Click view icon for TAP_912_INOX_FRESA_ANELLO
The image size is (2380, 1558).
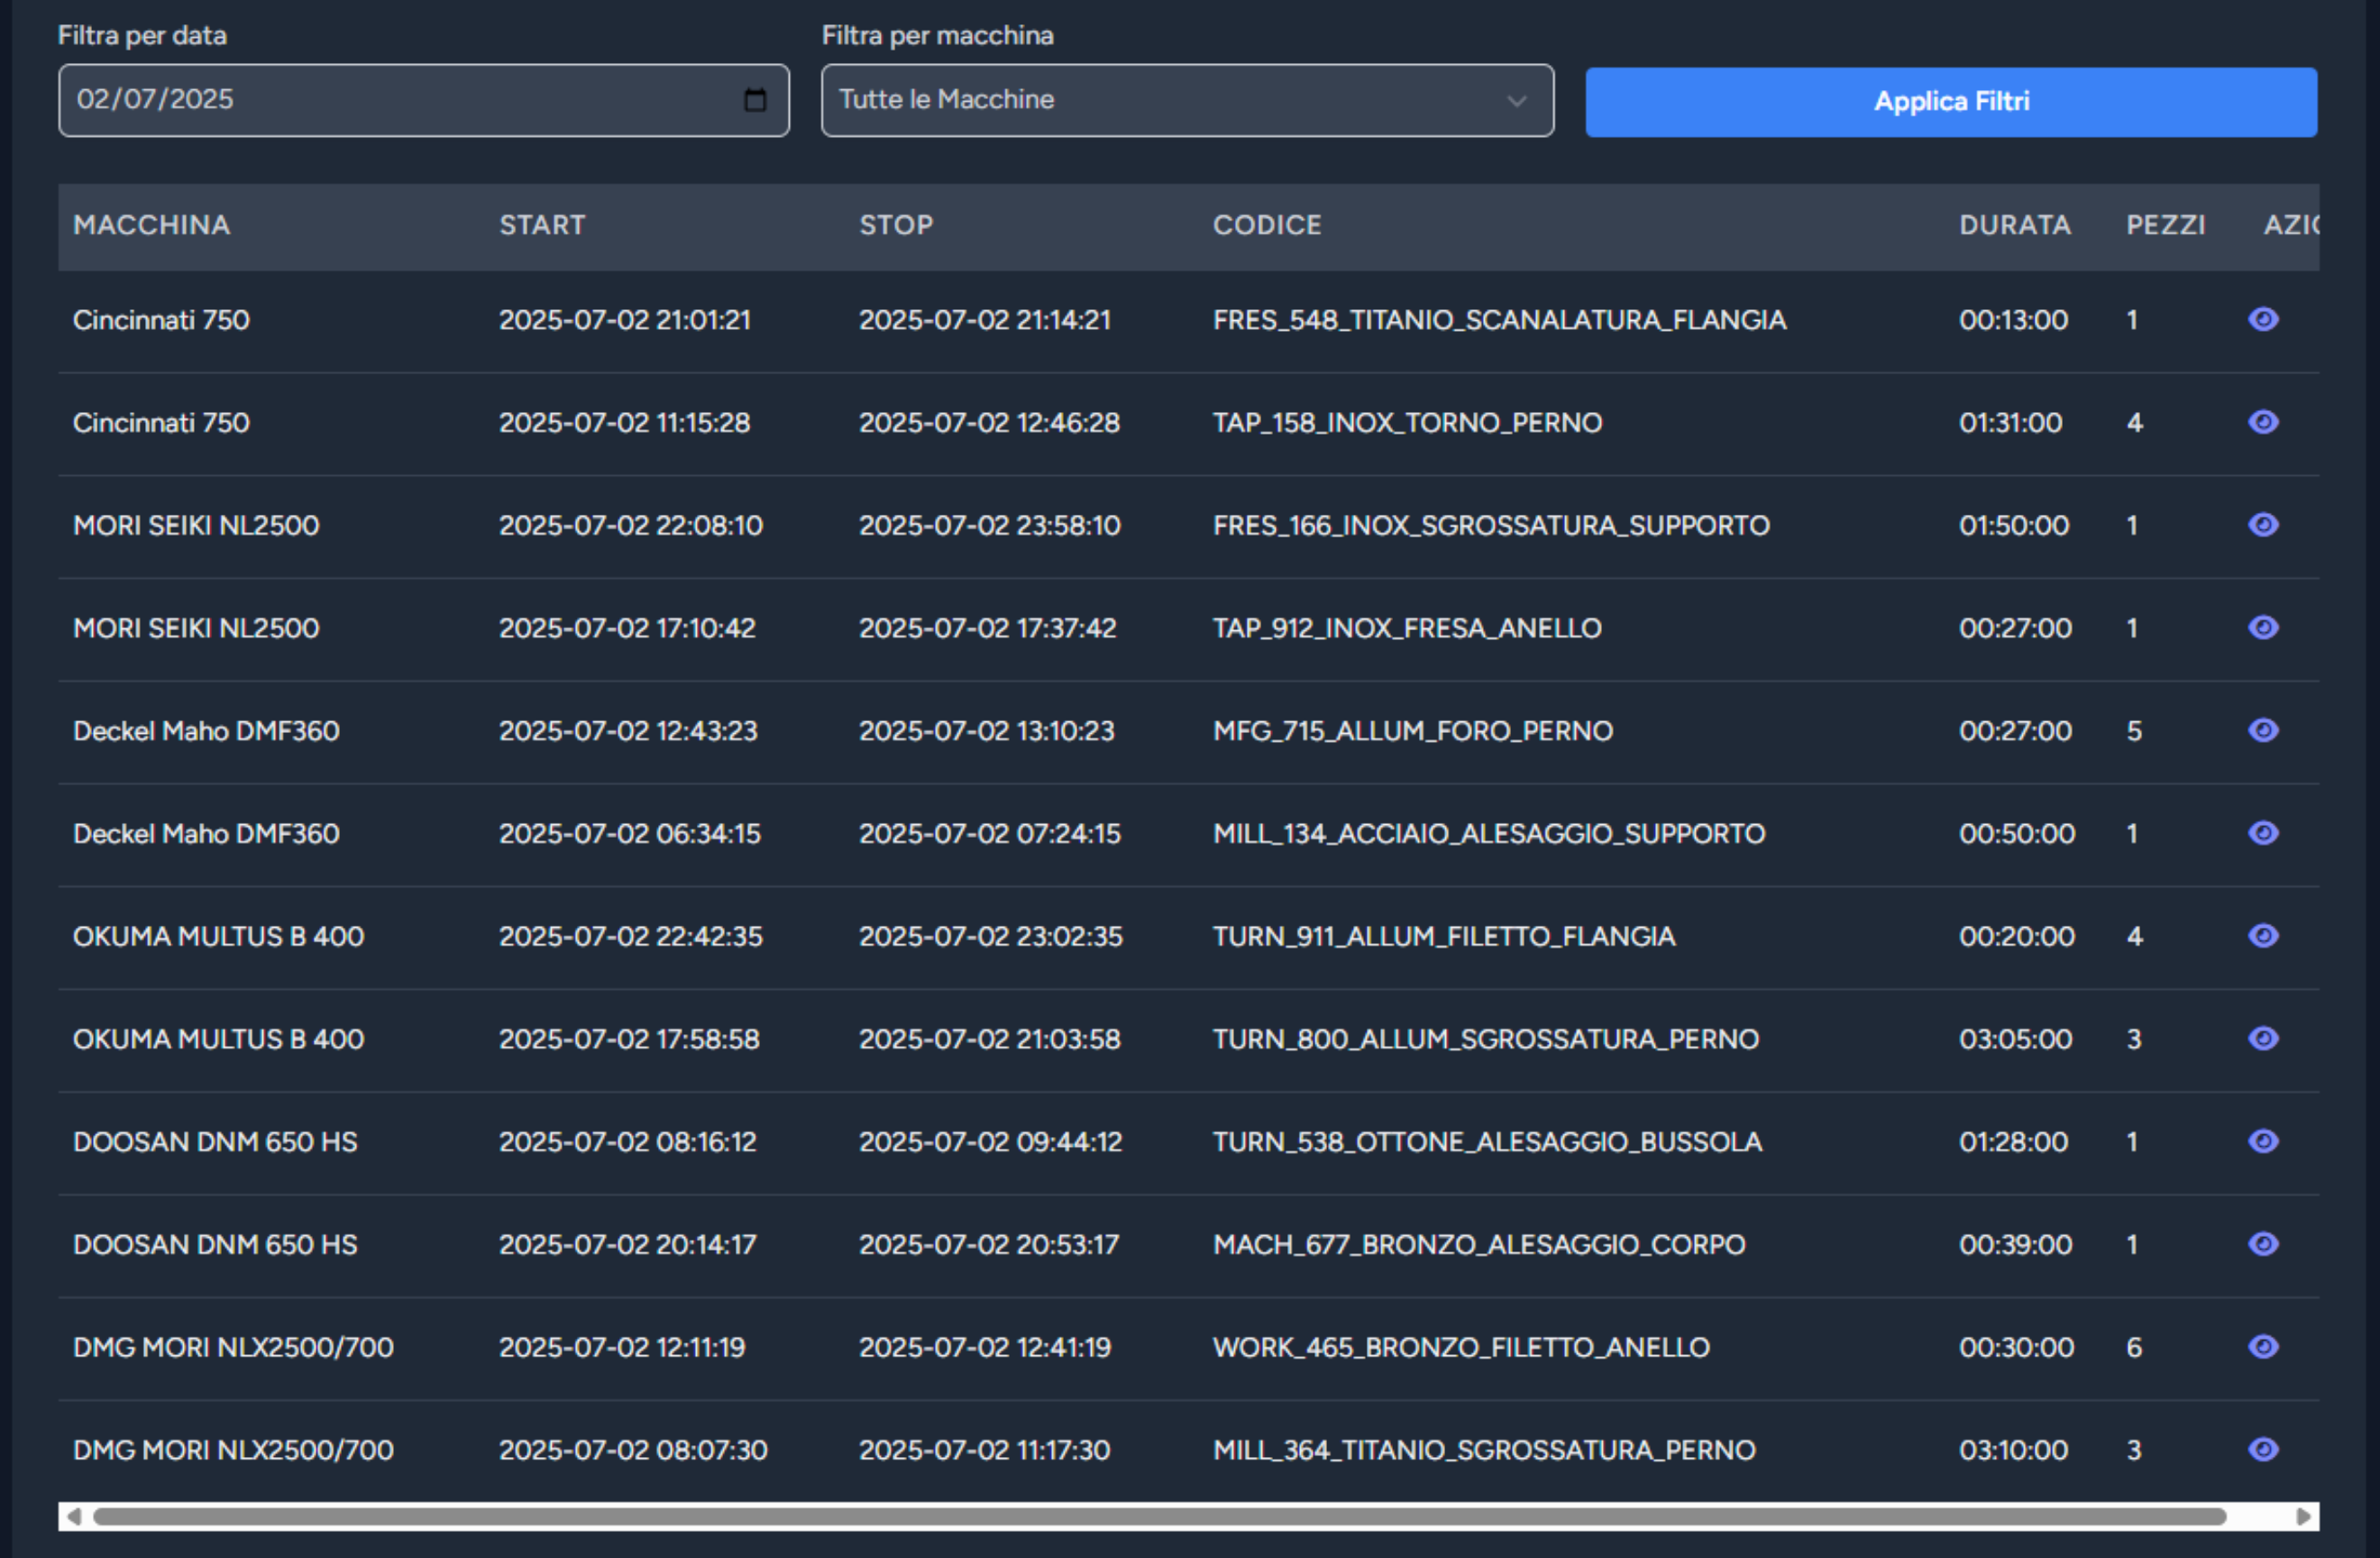click(2263, 627)
